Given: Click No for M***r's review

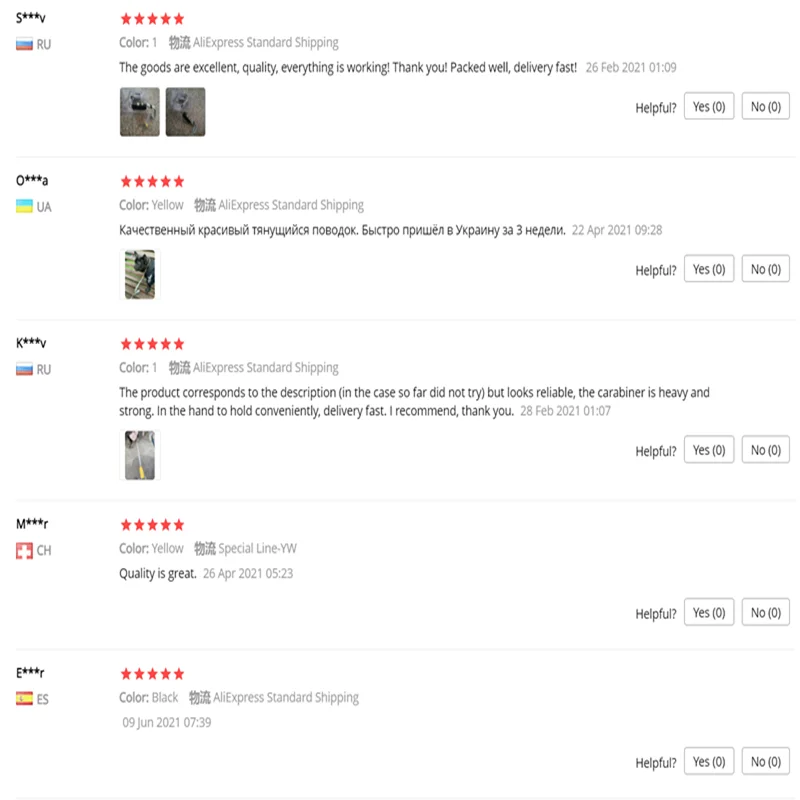Looking at the screenshot, I should pos(765,612).
